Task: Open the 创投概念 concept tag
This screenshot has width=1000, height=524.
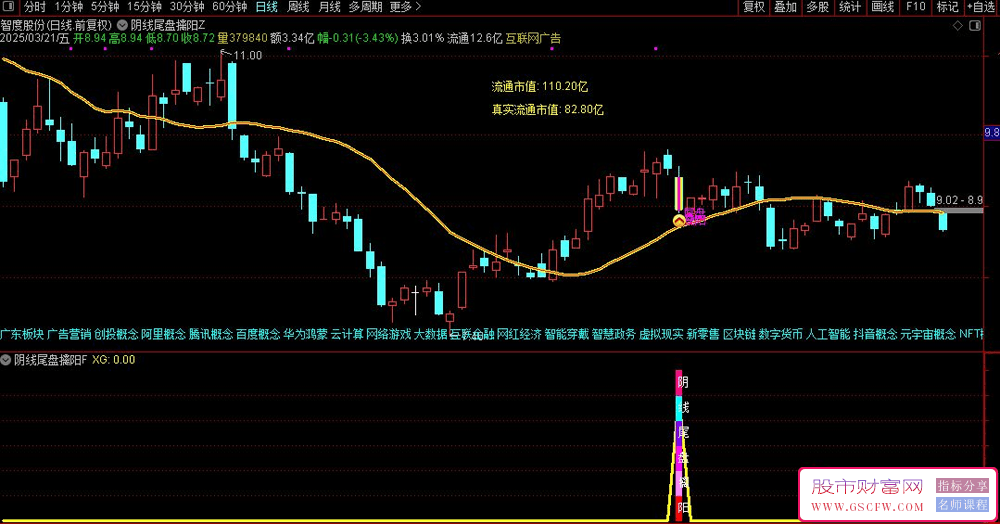Action: tap(117, 334)
